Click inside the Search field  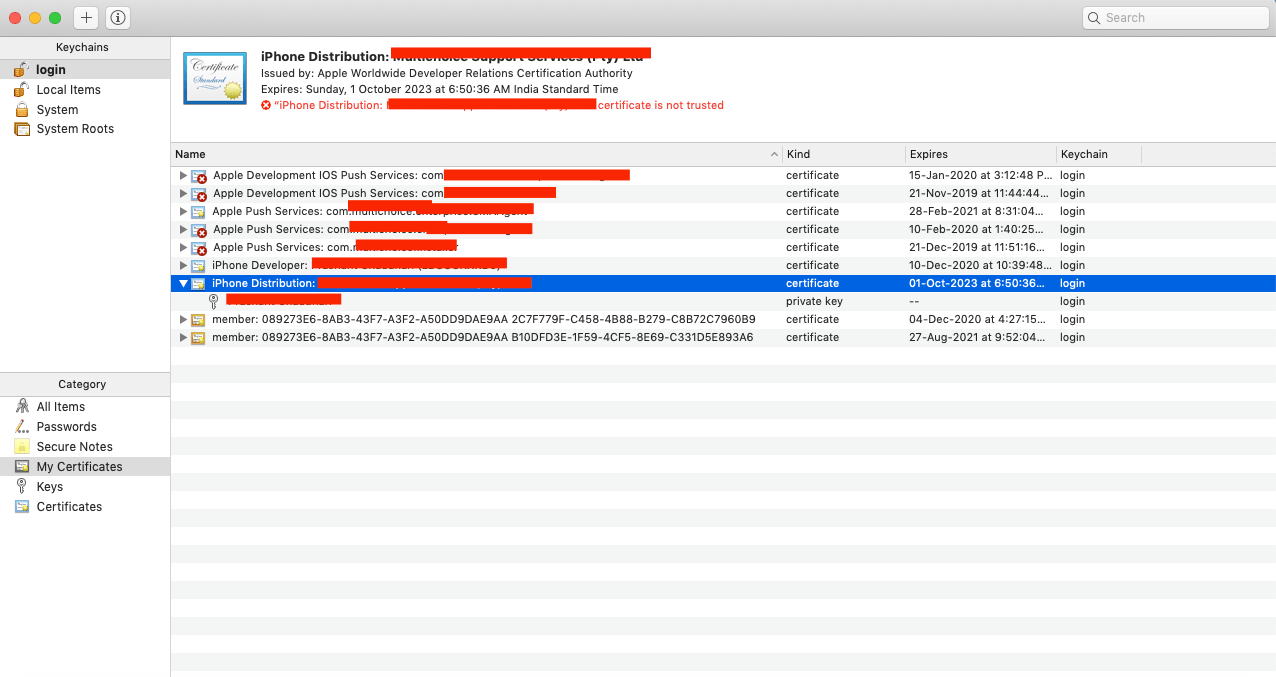tap(1175, 17)
